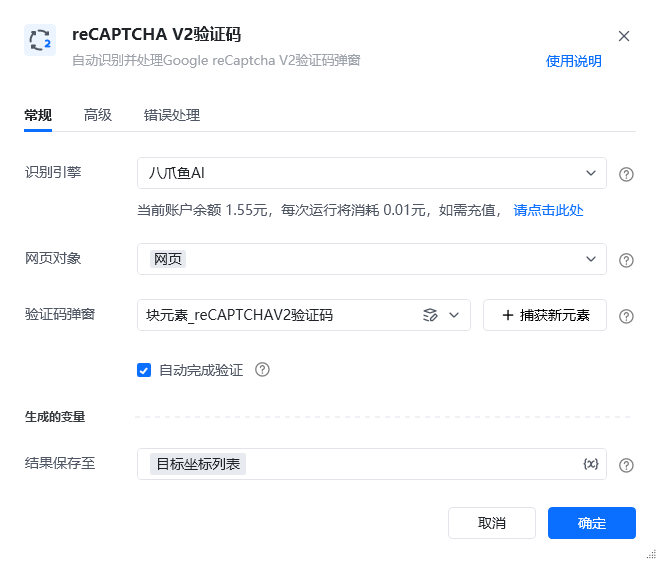This screenshot has width=660, height=563.
Task: Click the reCAPTCHA V2 module icon
Action: [40, 40]
